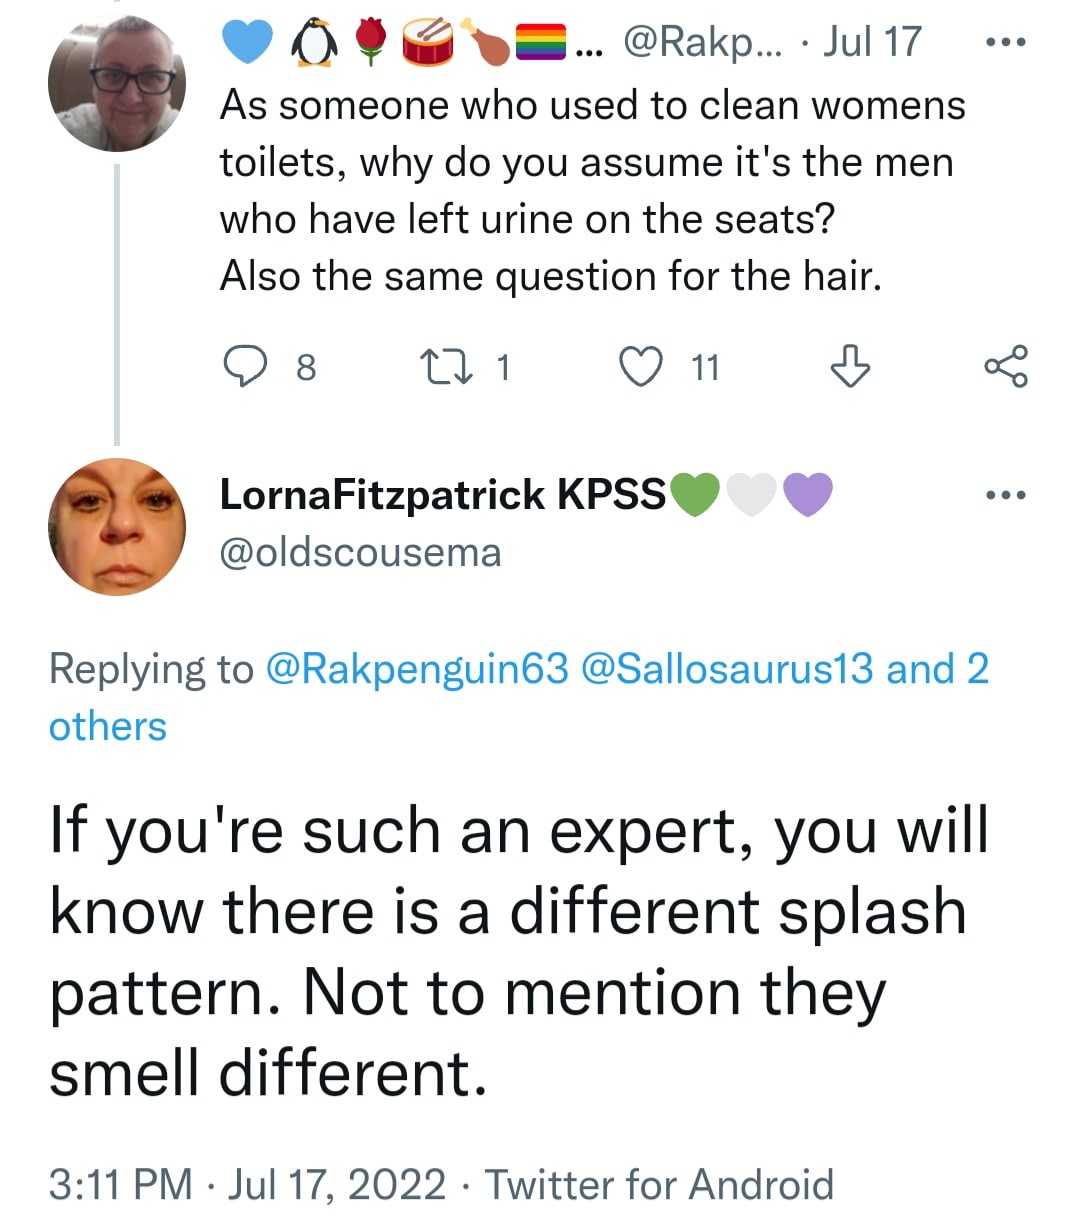
Task: Click the 3:11 PM · Jul 17, 2022 timestamp
Action: [247, 1185]
